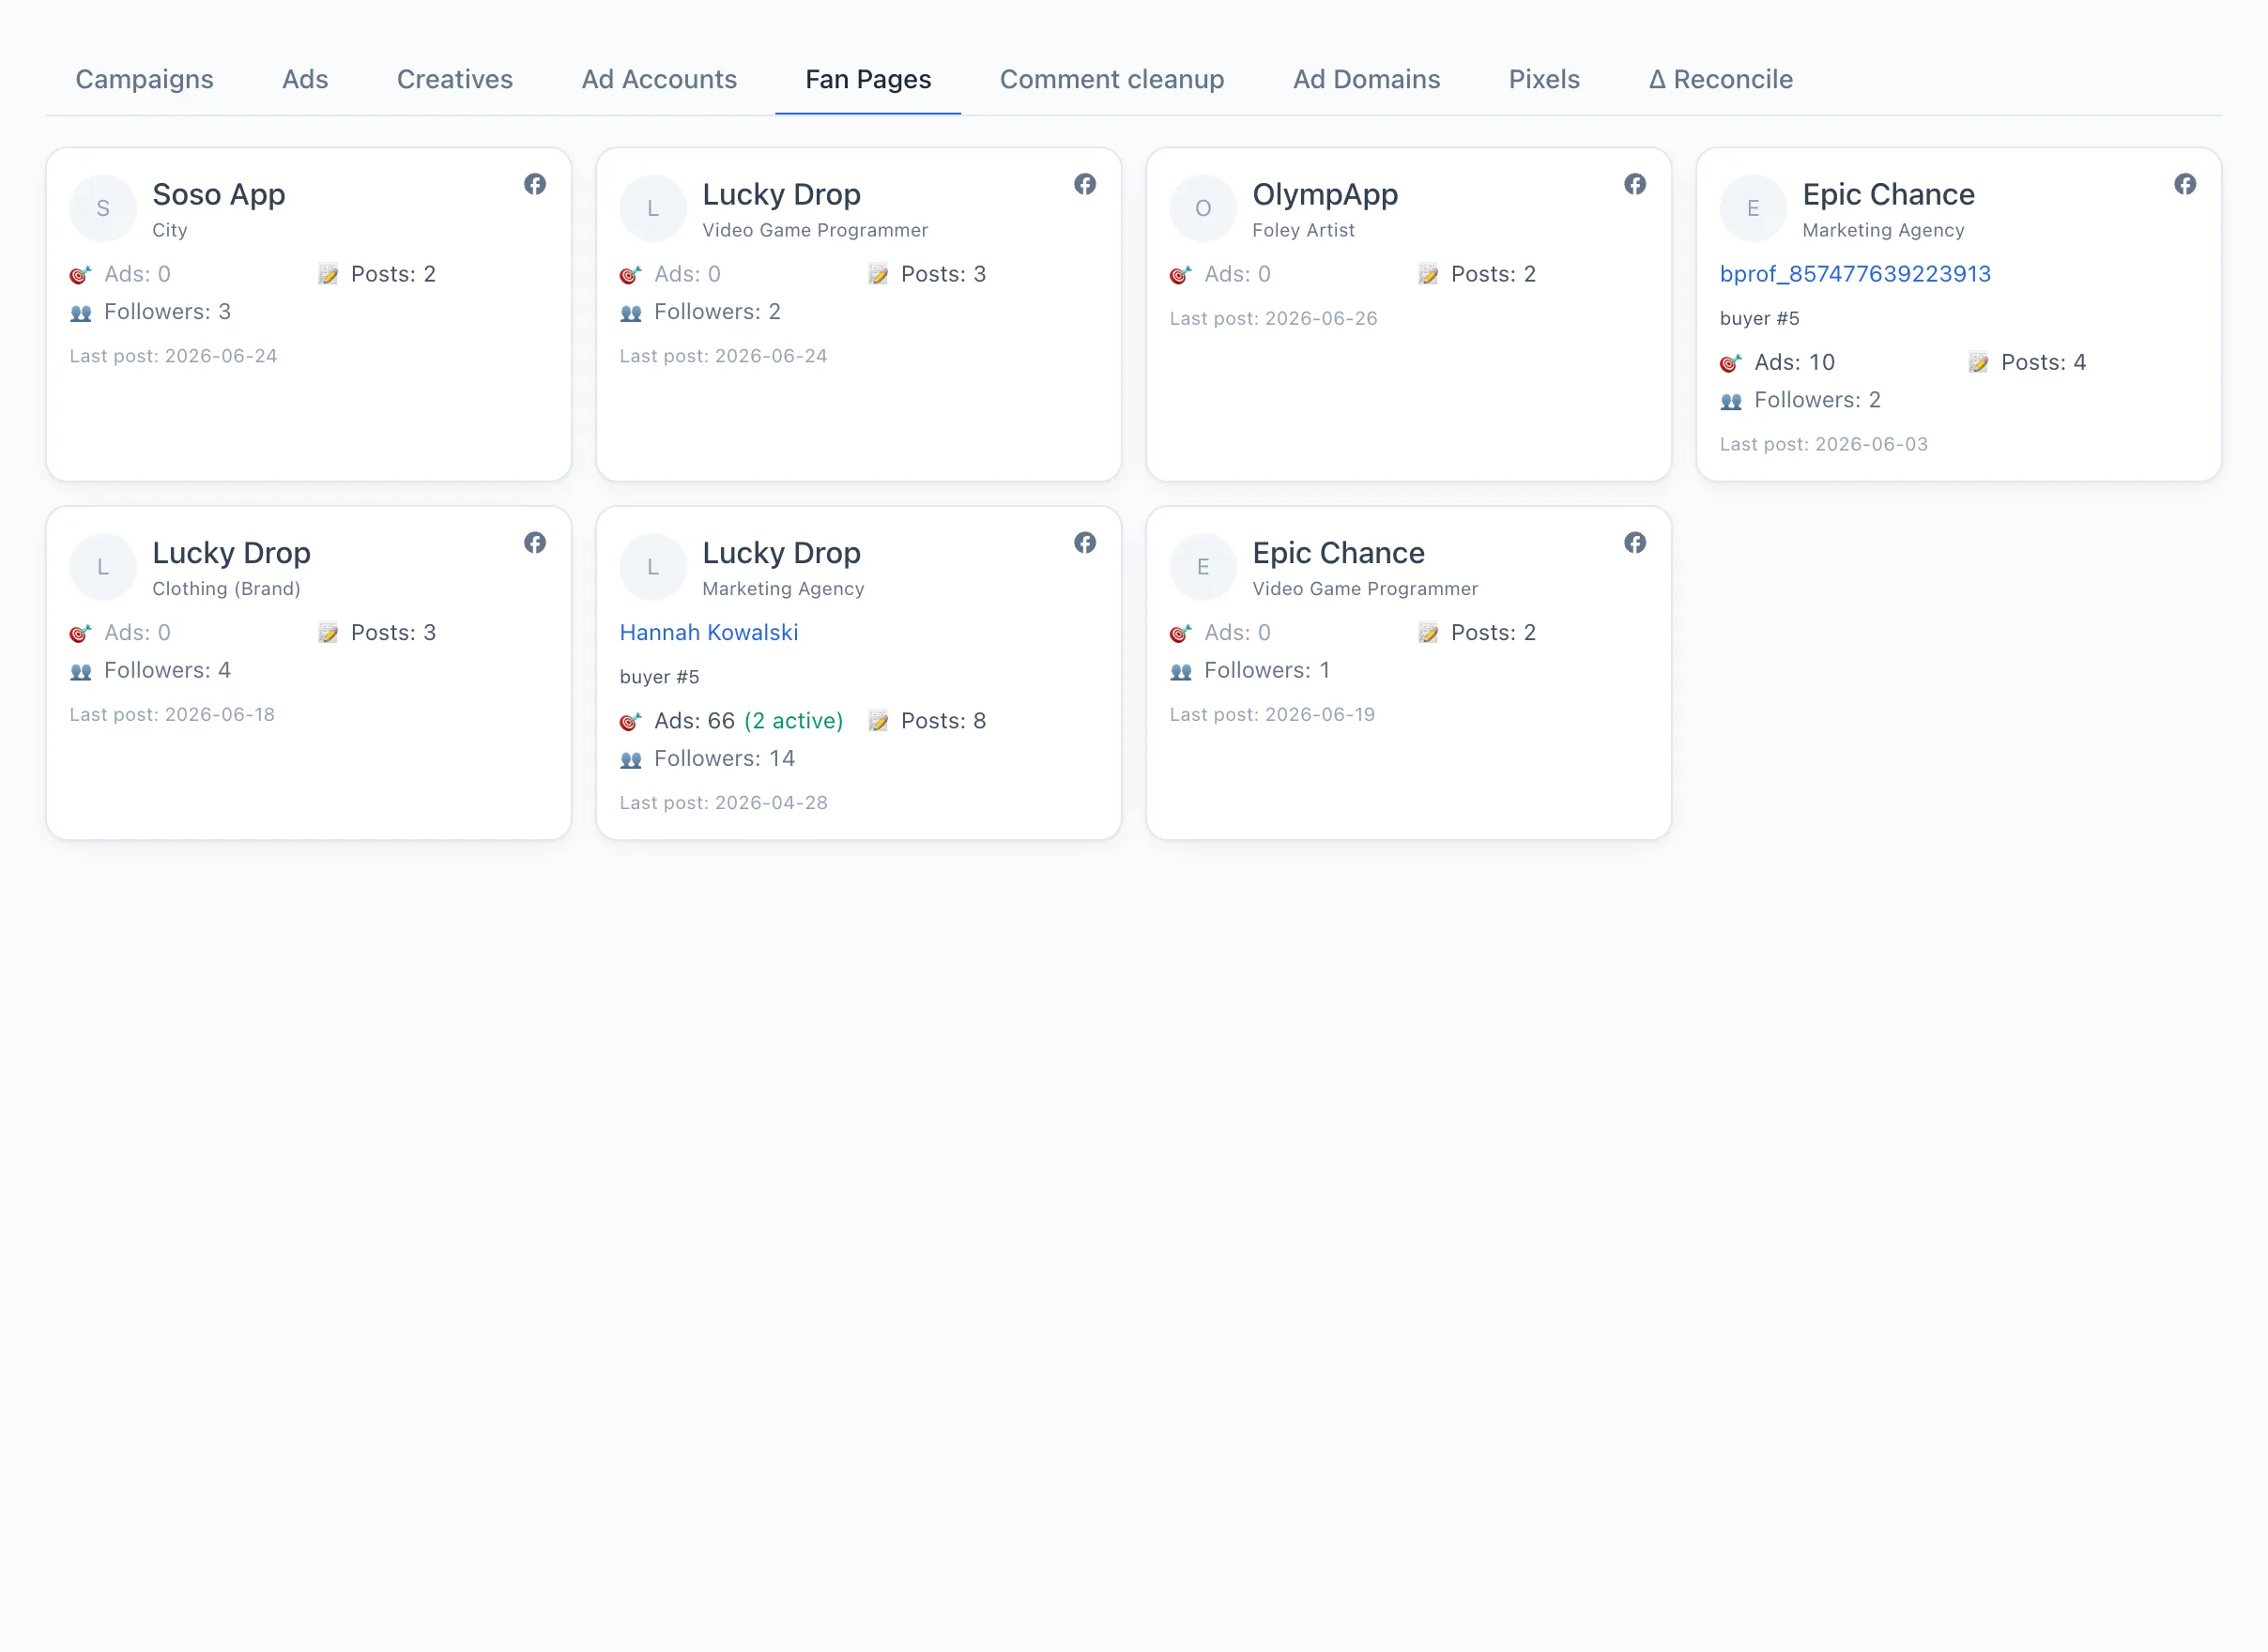Click the posts memo icon on OlympApp card
The height and width of the screenshot is (1652, 2268).
pos(1428,275)
